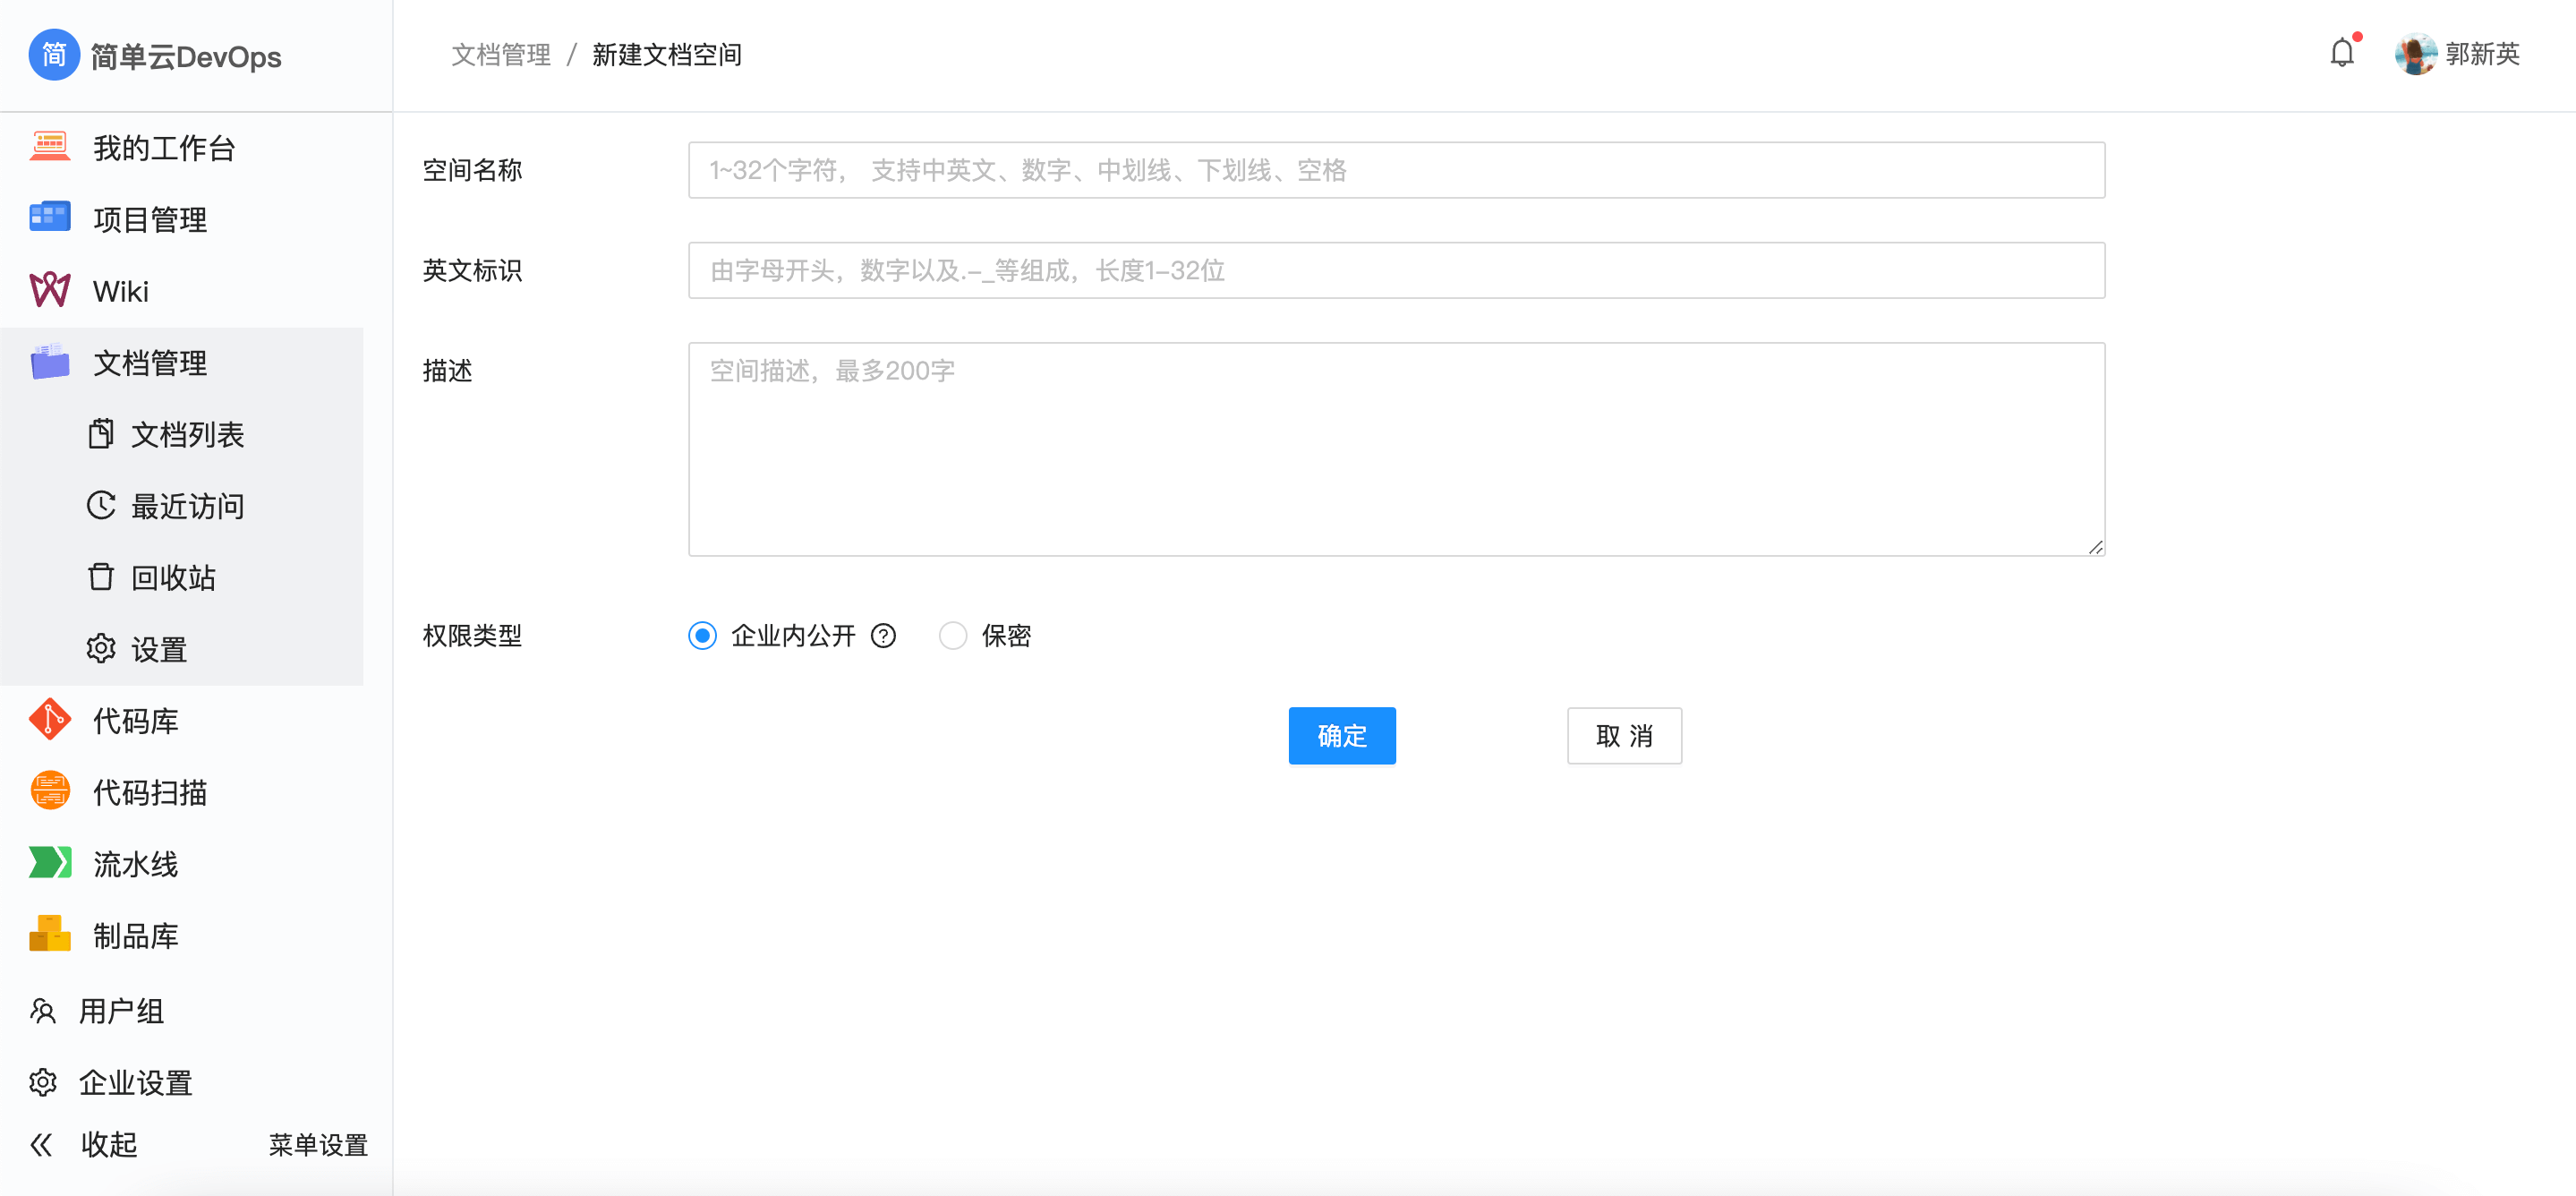2576x1196 pixels.
Task: Navigate to 文档管理 via the breadcrumb
Action: tap(500, 54)
